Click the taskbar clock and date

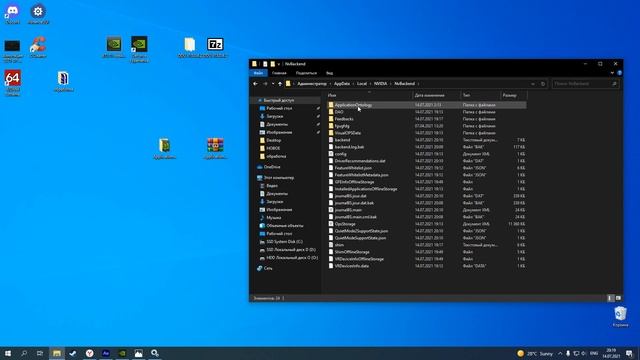click(611, 353)
